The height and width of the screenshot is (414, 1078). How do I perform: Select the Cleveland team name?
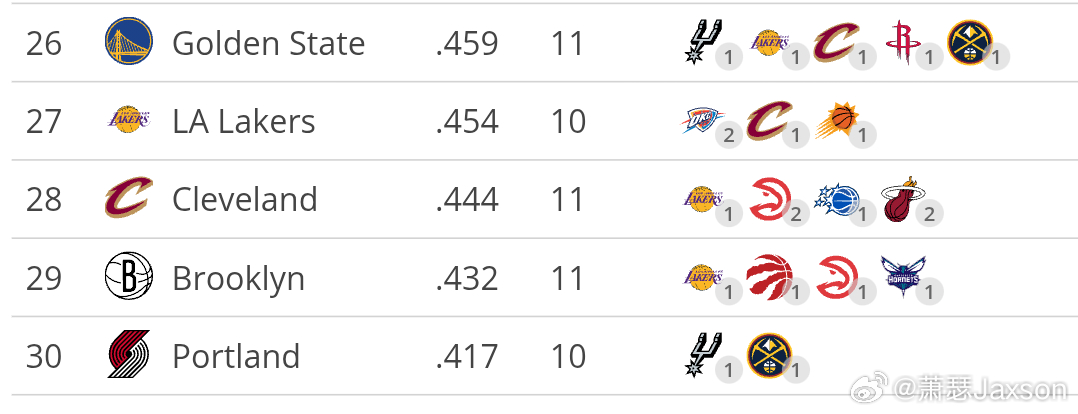[x=244, y=200]
